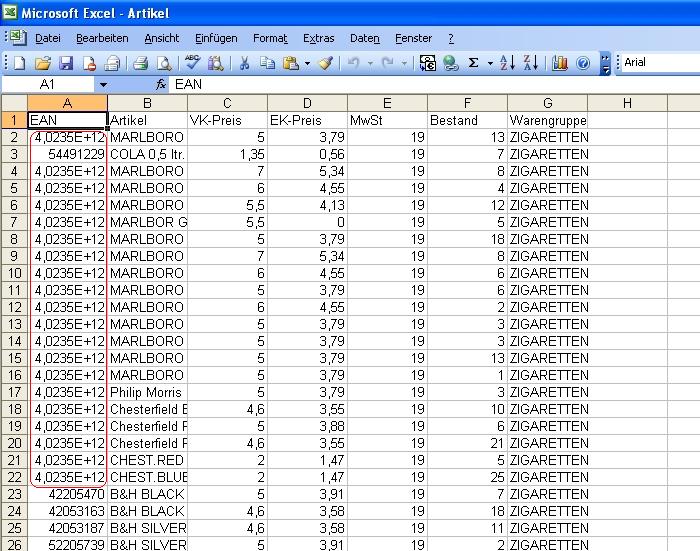Click the Arial font name box
The width and height of the screenshot is (700, 551).
pyautogui.click(x=661, y=63)
